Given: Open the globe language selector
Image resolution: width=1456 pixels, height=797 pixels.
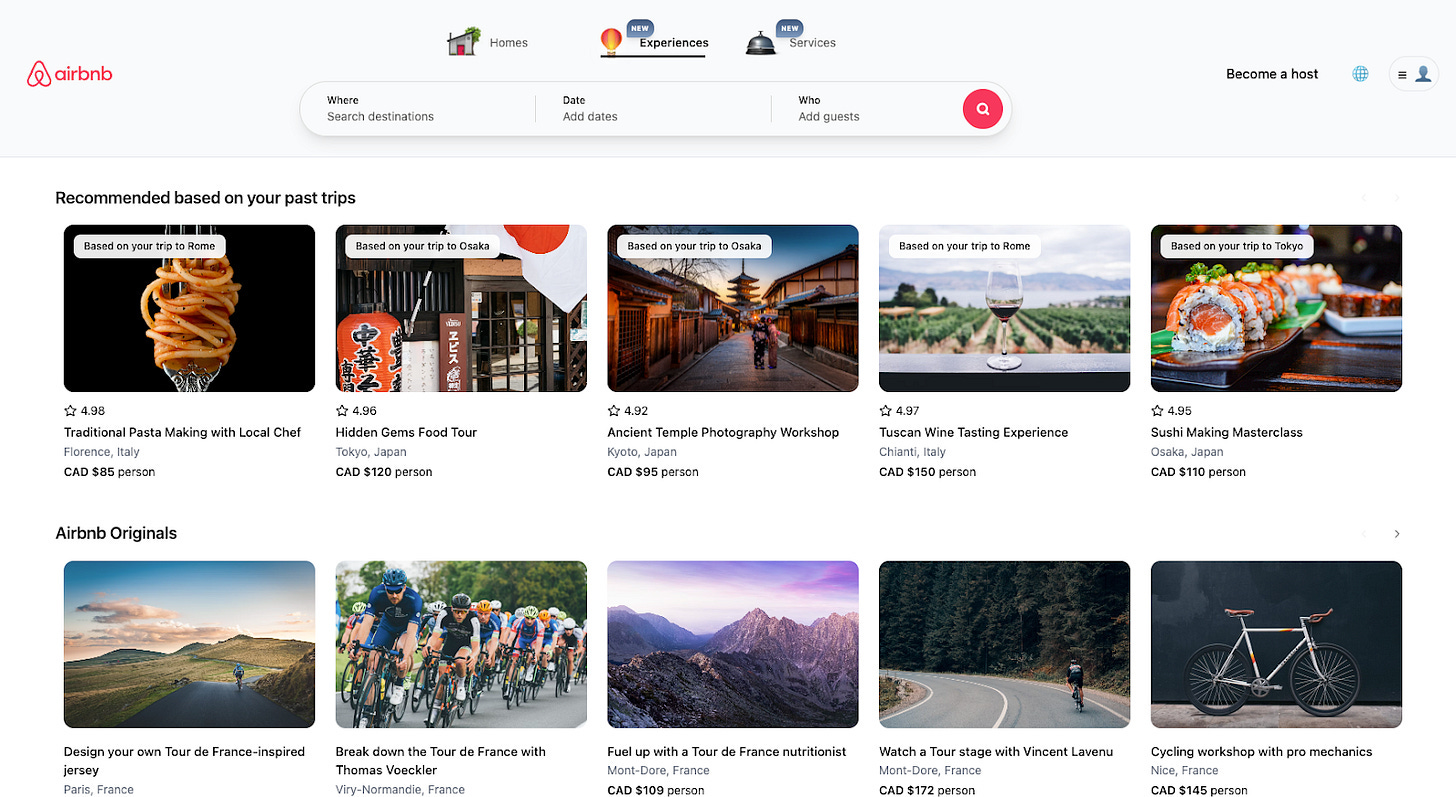Looking at the screenshot, I should tap(1360, 74).
